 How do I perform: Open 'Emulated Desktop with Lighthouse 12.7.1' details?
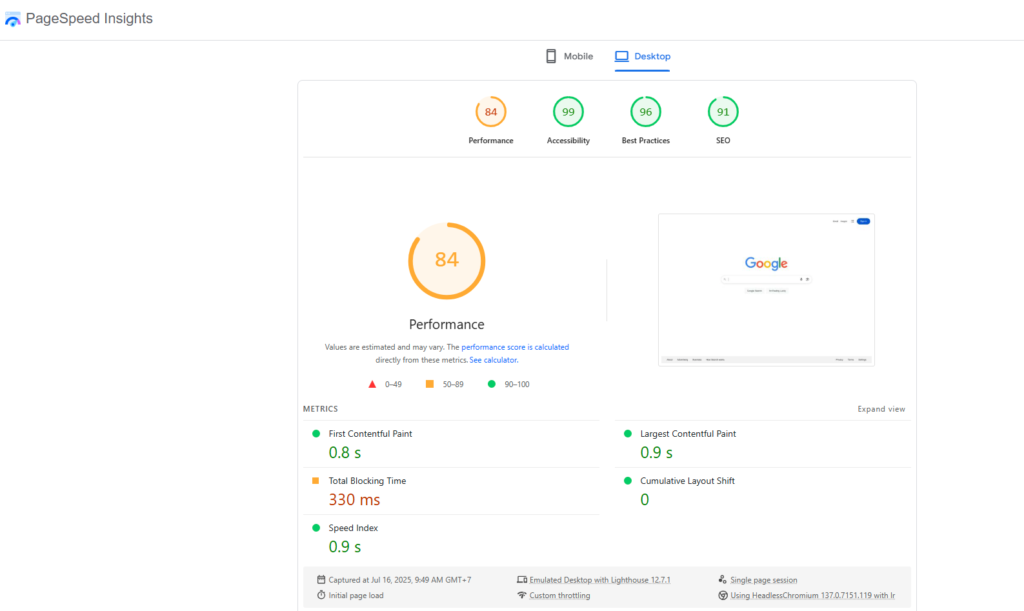coord(600,580)
